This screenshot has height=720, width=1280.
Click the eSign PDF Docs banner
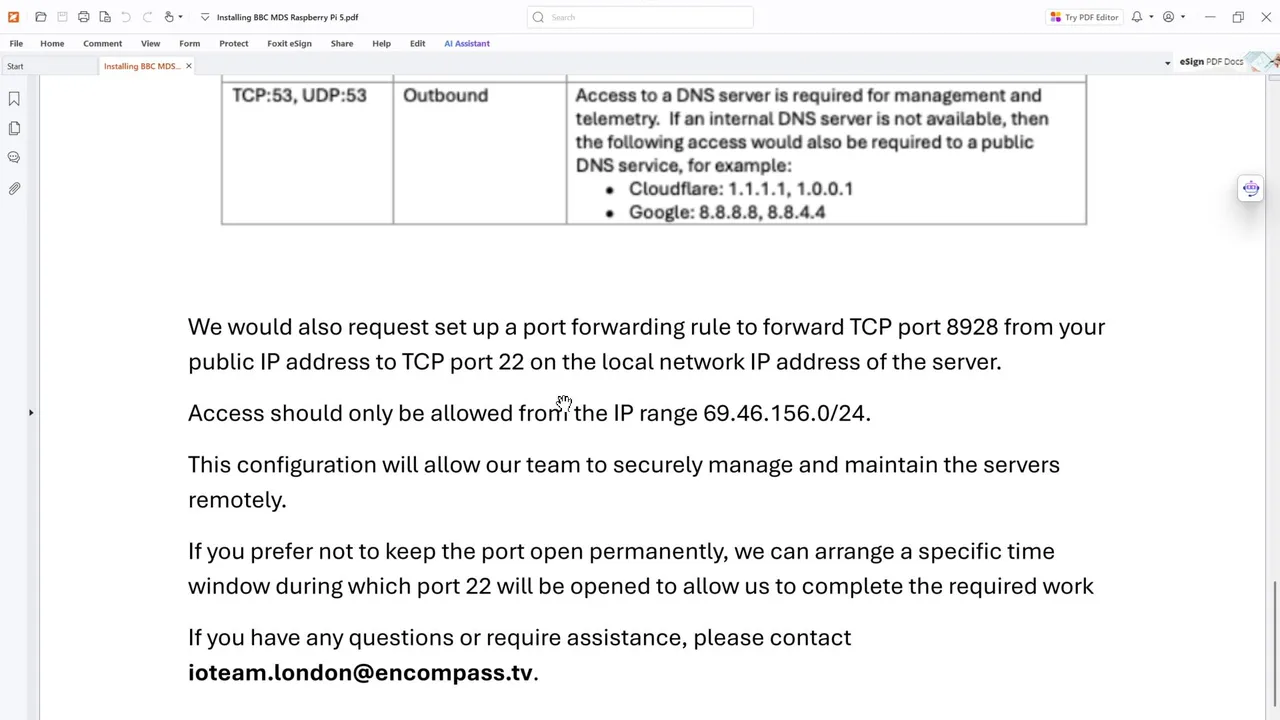(1211, 62)
